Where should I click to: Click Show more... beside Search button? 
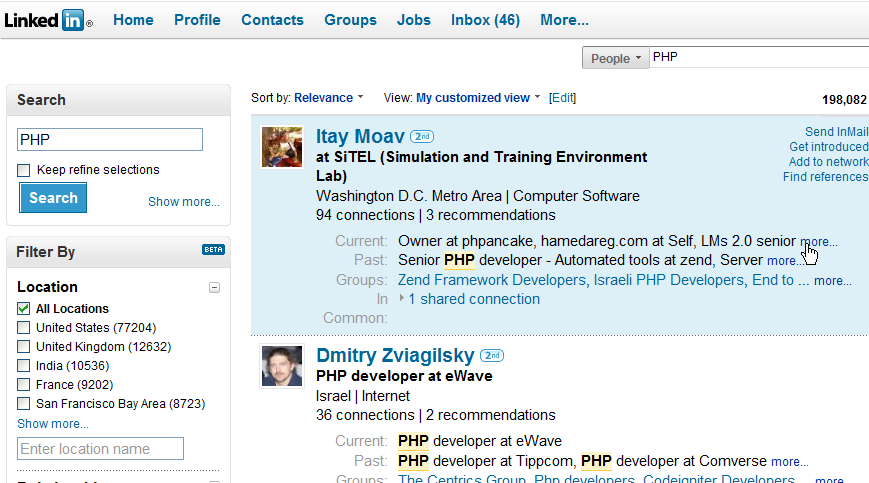tap(183, 202)
